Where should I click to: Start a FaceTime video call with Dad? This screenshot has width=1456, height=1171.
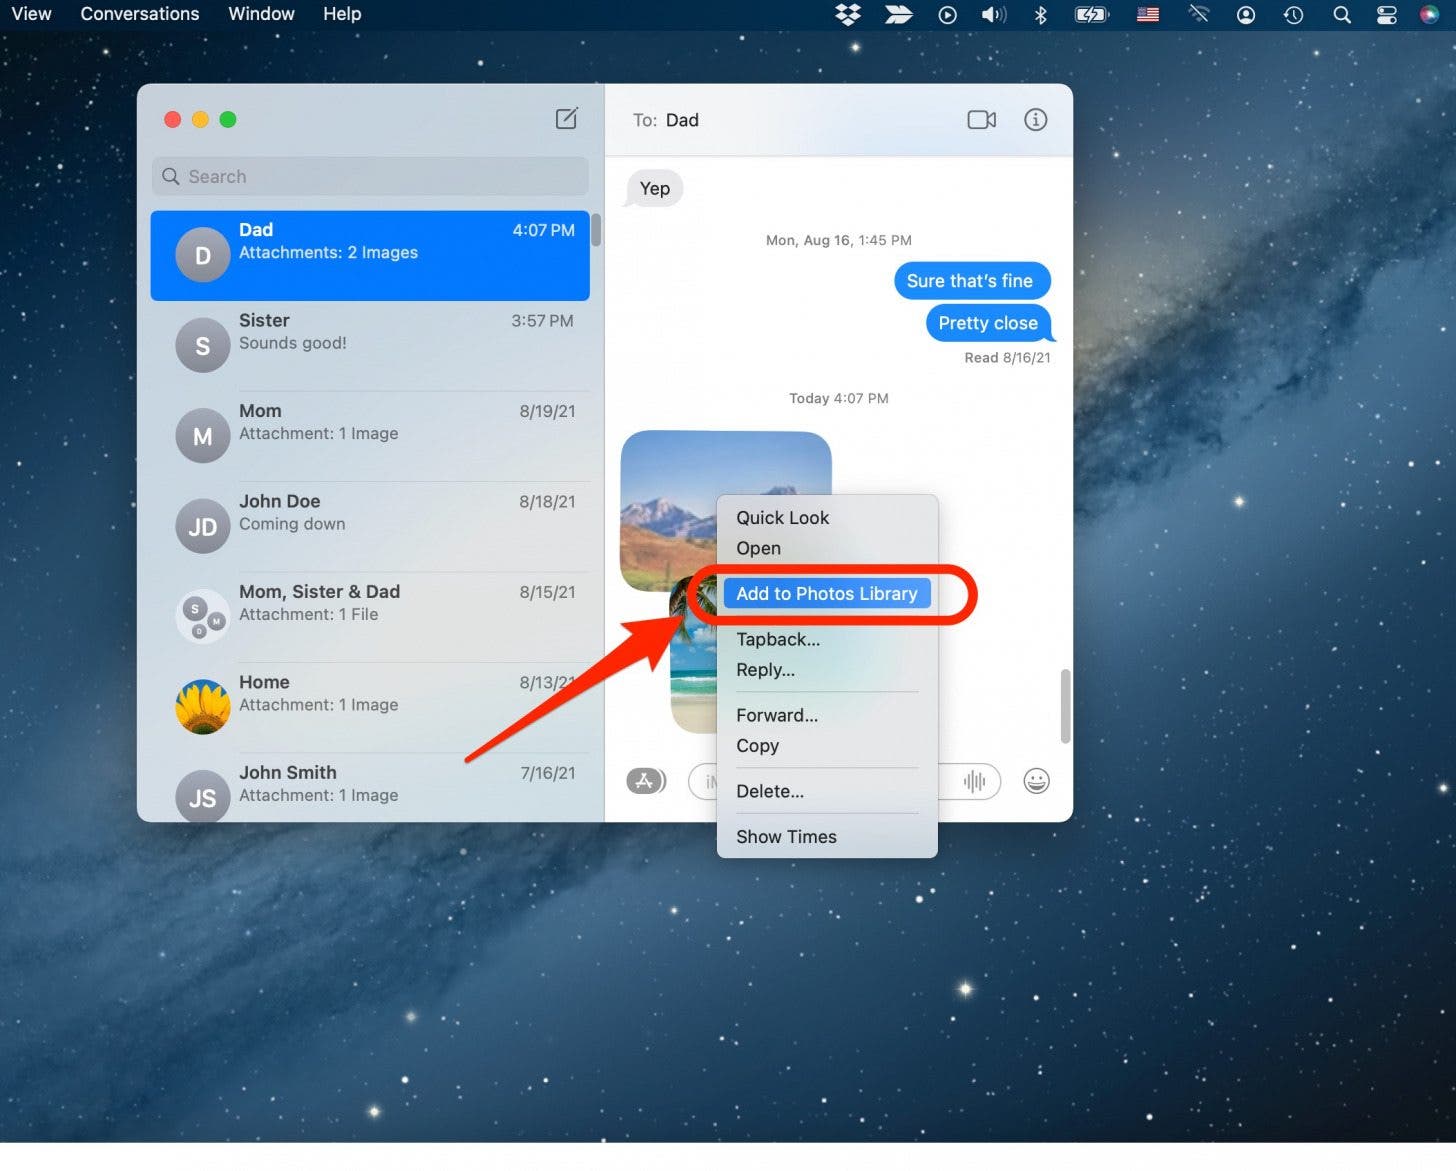pos(981,120)
